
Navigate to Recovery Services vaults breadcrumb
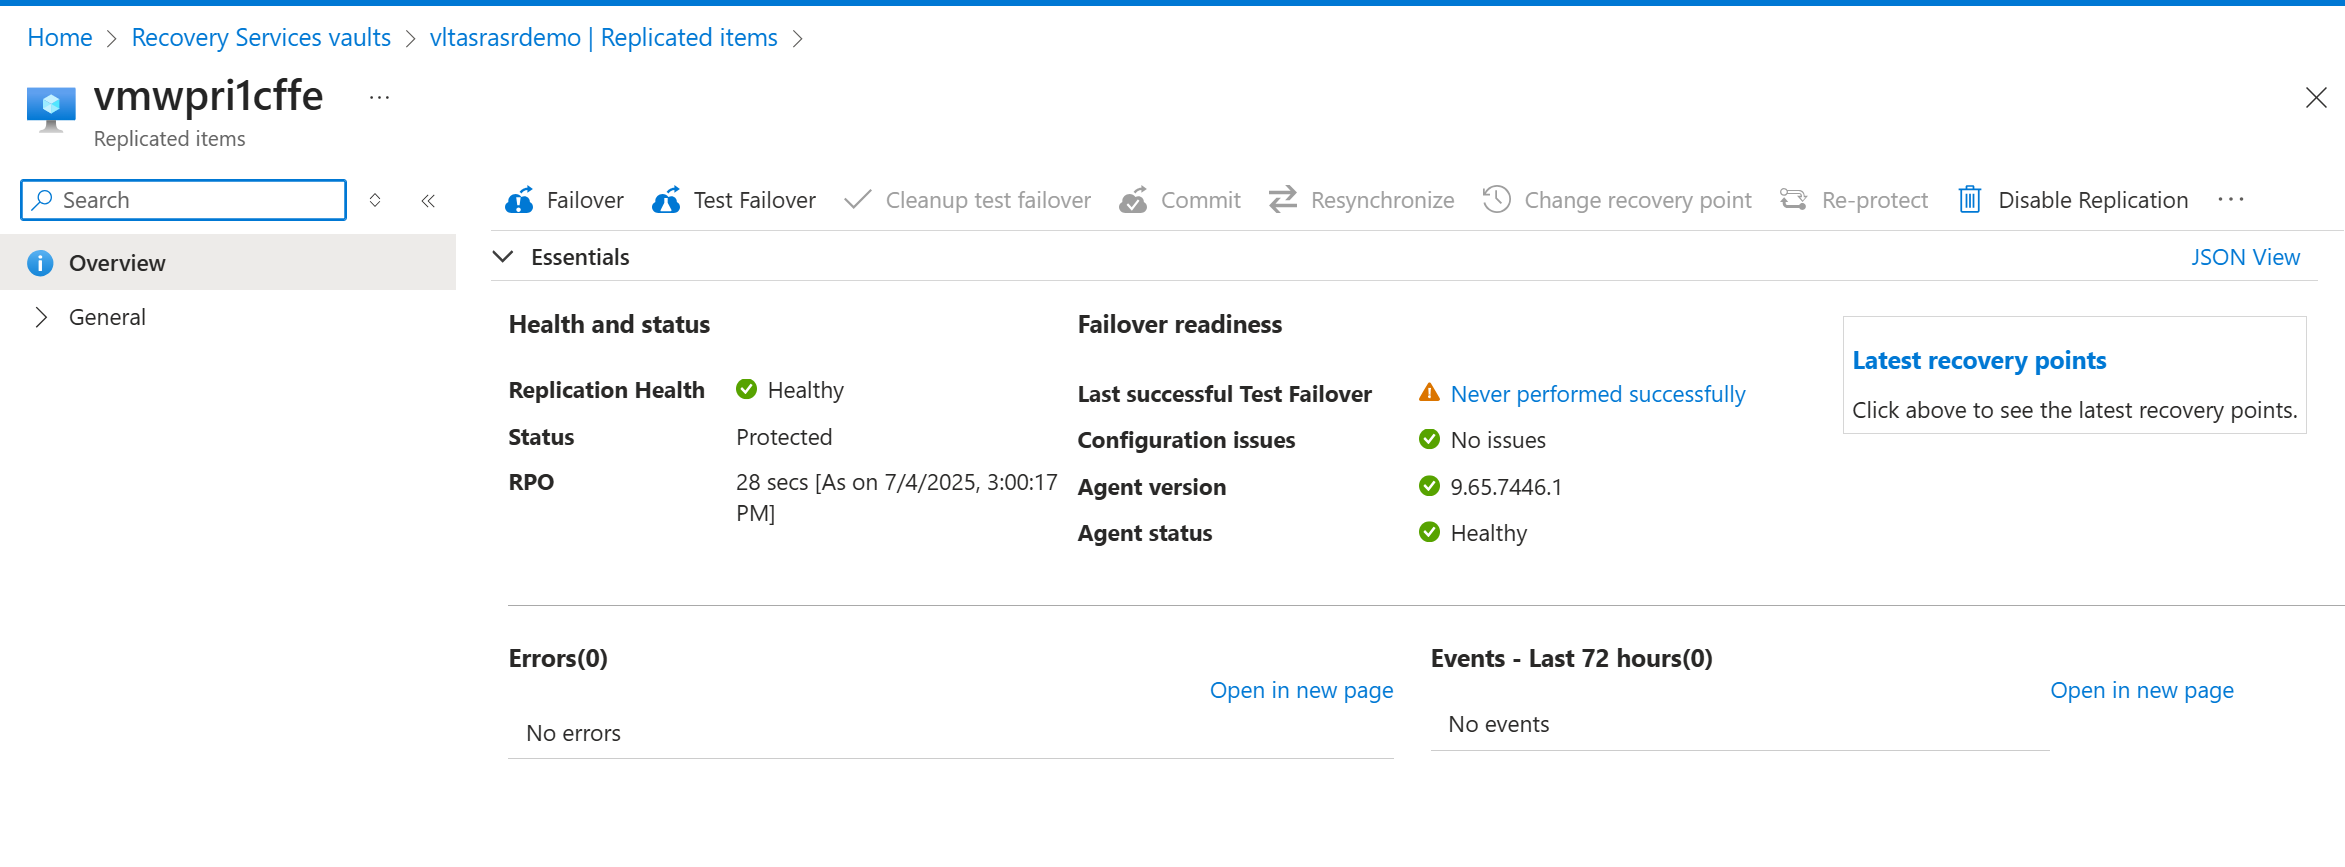[261, 38]
